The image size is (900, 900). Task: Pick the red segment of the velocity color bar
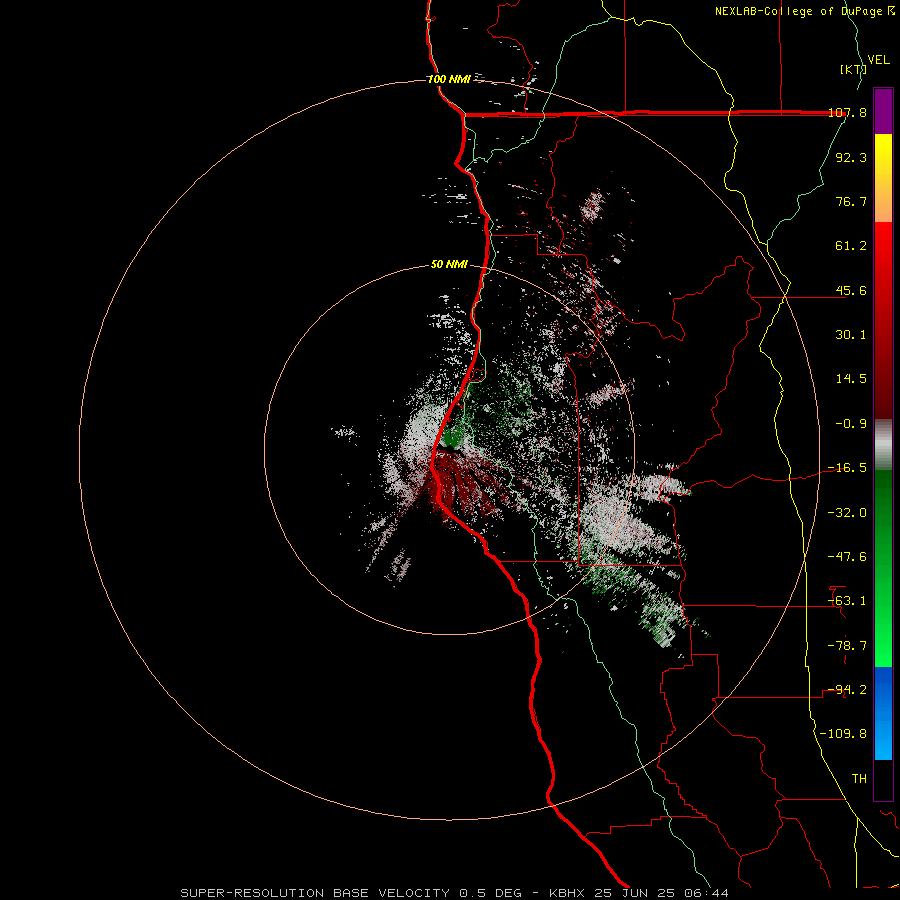[883, 320]
